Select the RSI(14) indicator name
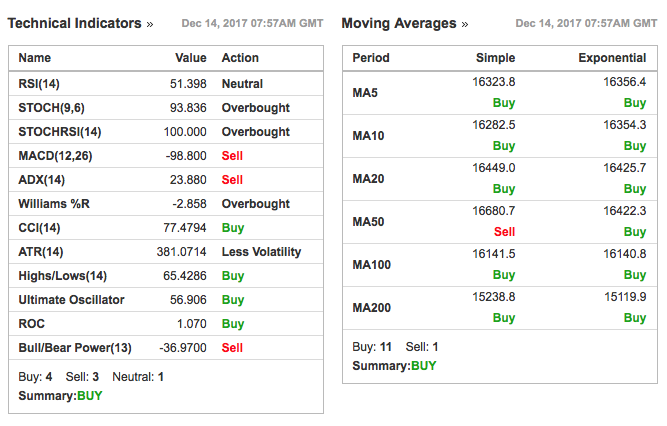The width and height of the screenshot is (667, 426). coord(40,84)
